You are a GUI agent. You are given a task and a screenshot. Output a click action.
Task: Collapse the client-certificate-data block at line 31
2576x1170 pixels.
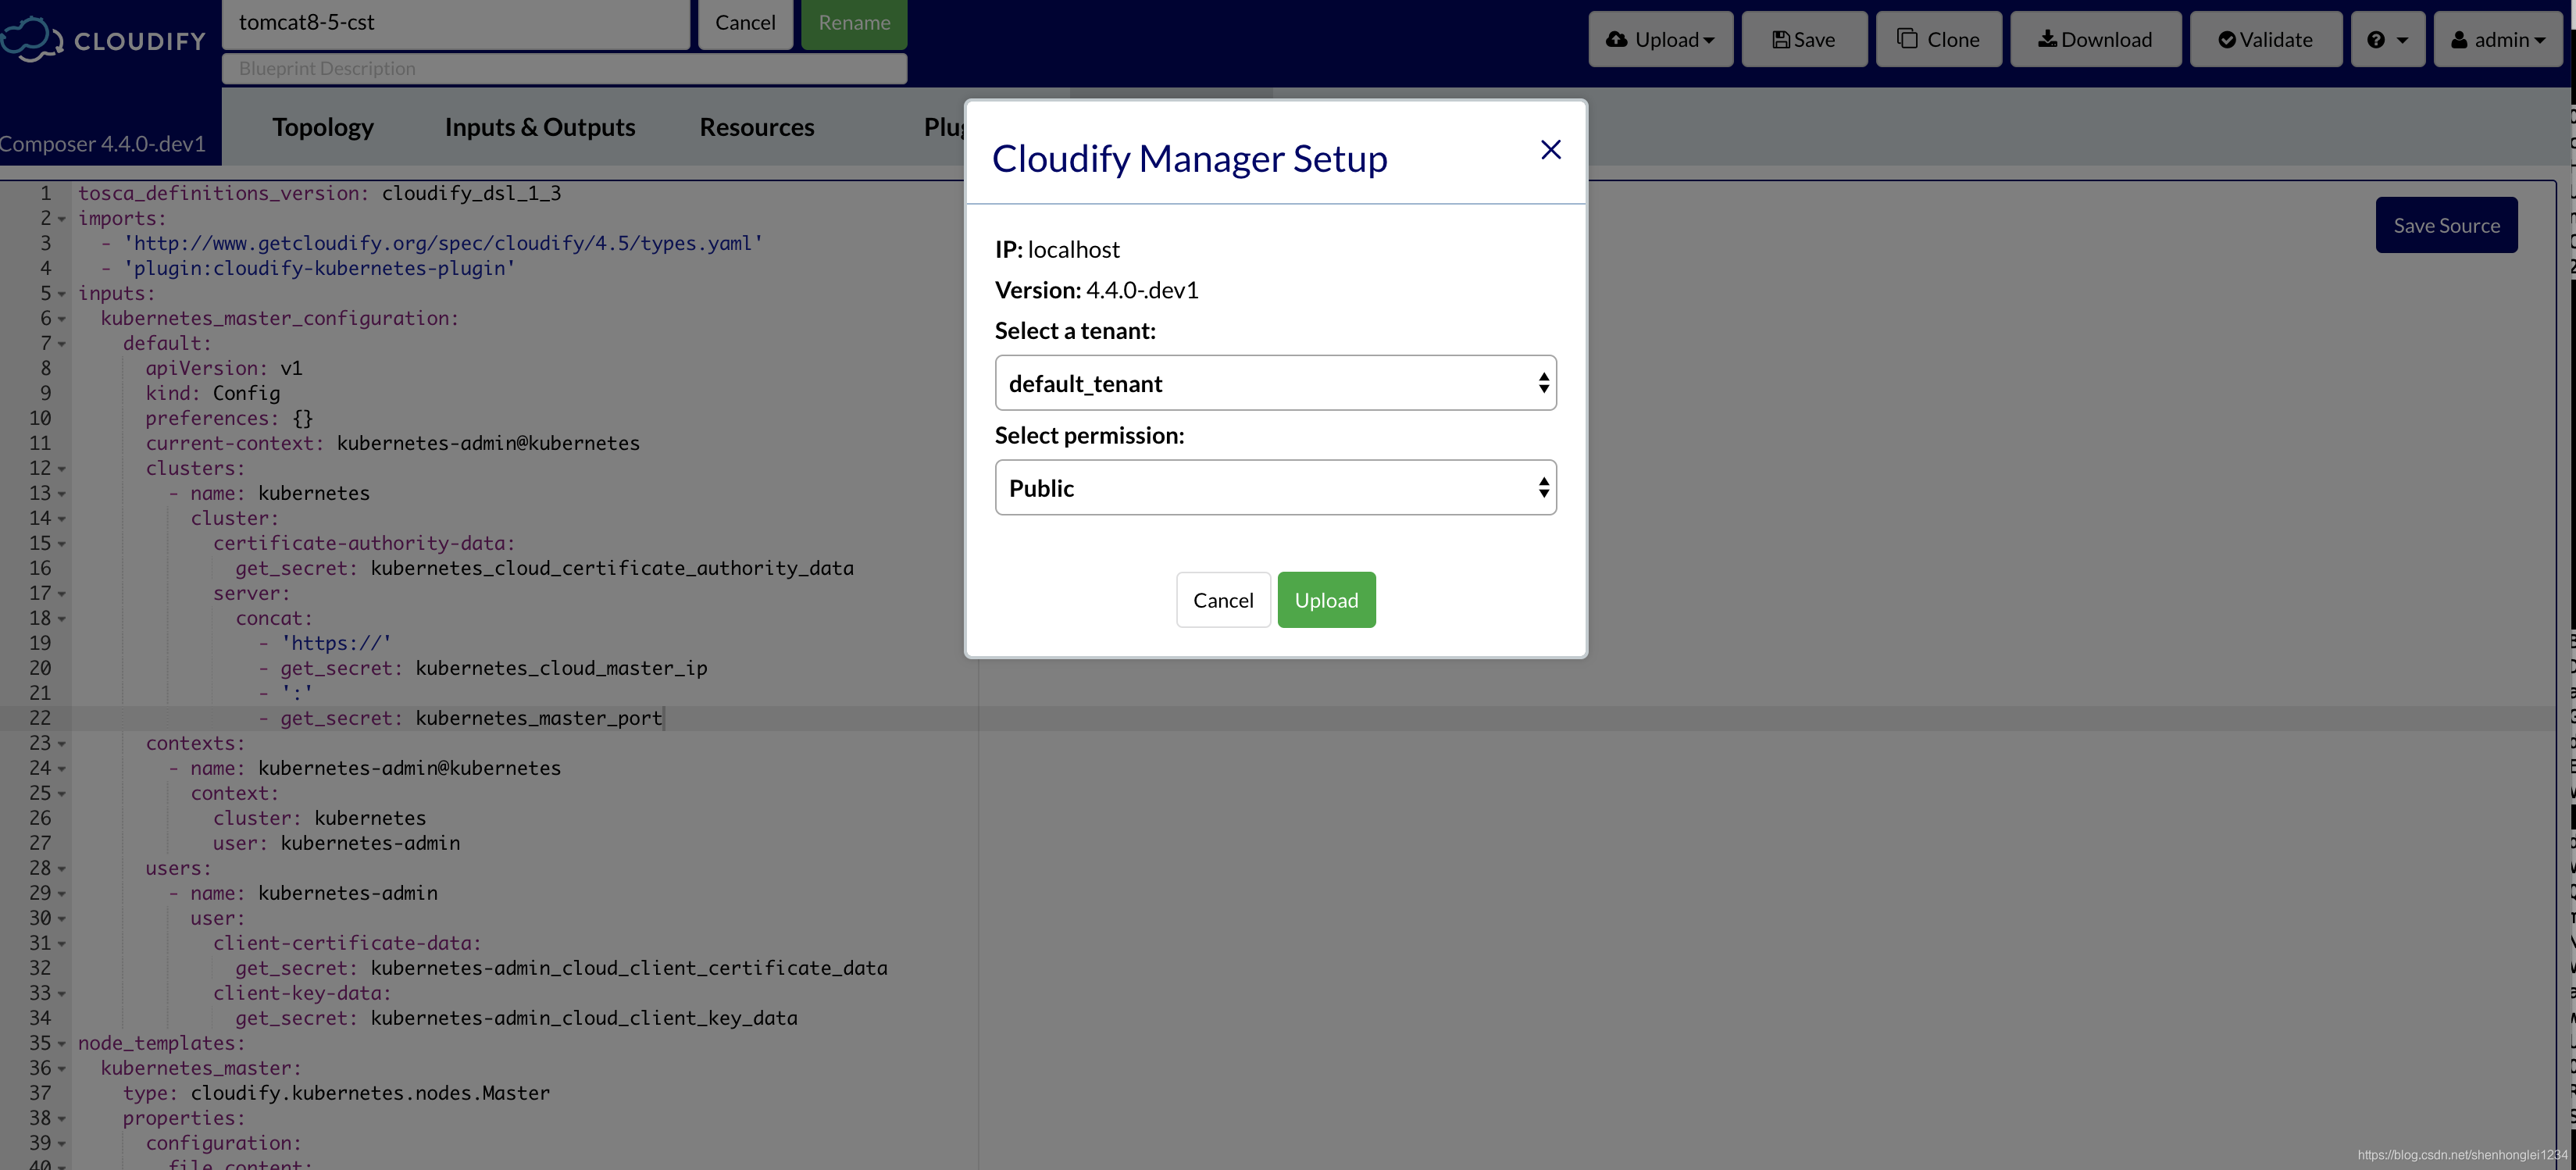[x=62, y=944]
